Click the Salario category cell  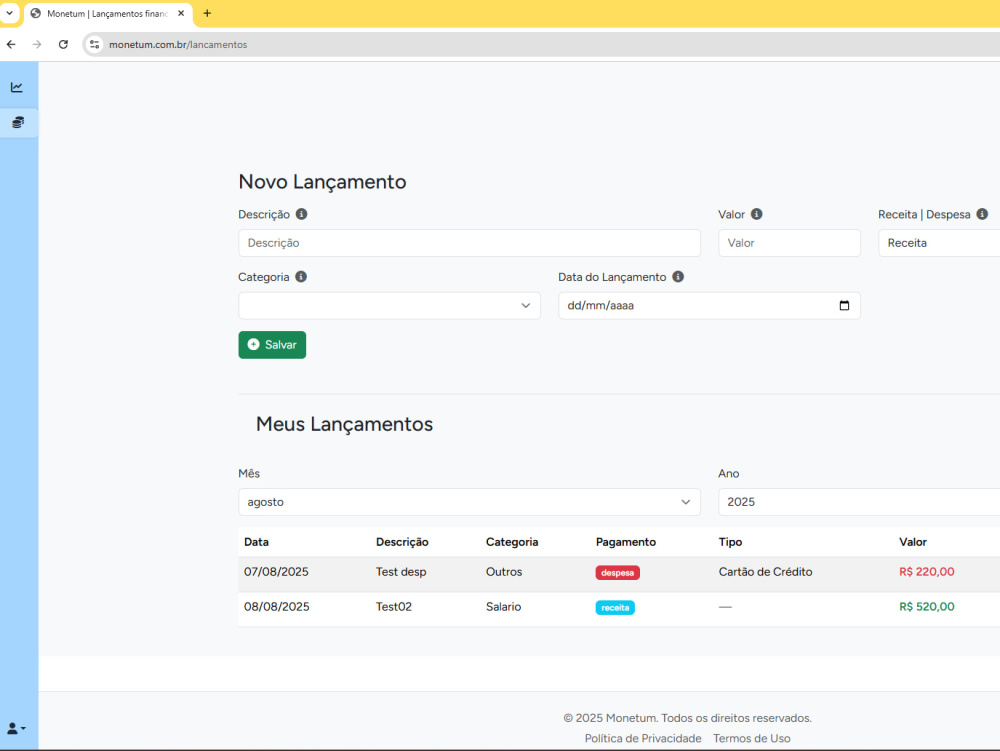[x=503, y=607]
